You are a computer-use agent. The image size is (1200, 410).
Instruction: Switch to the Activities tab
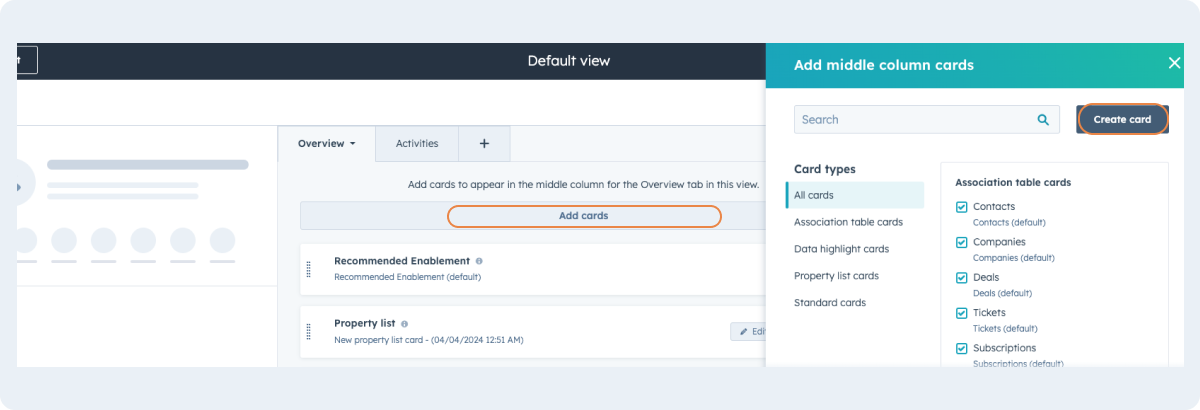click(x=417, y=144)
